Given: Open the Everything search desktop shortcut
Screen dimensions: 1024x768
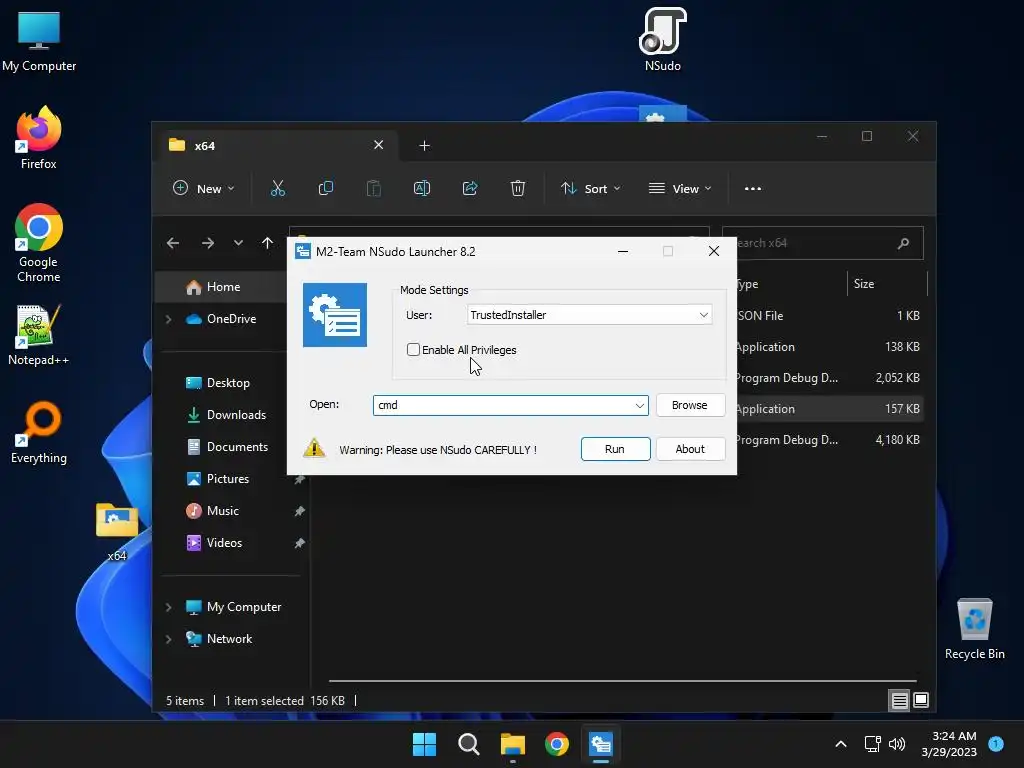Looking at the screenshot, I should (39, 432).
